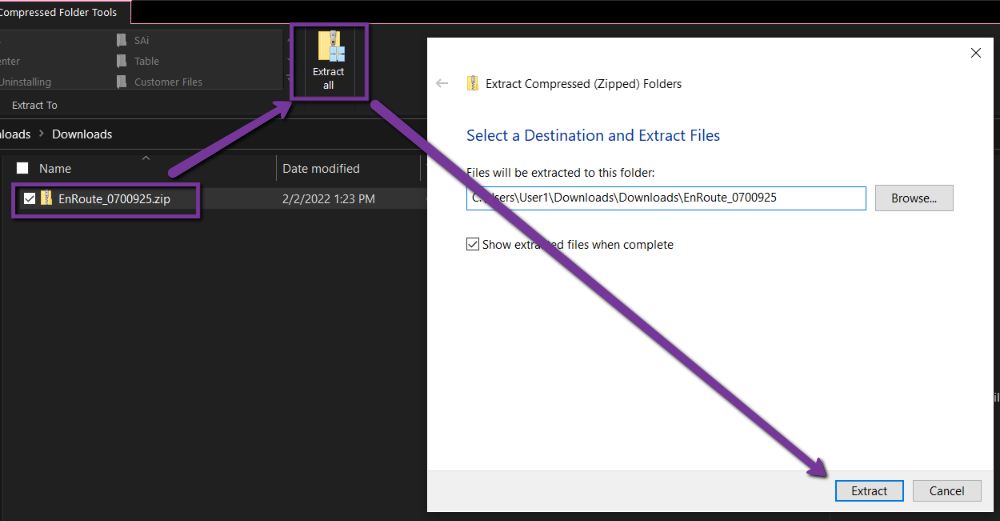
Task: Click the zip icon beside EnRoute_0700925.zip
Action: tap(47, 198)
